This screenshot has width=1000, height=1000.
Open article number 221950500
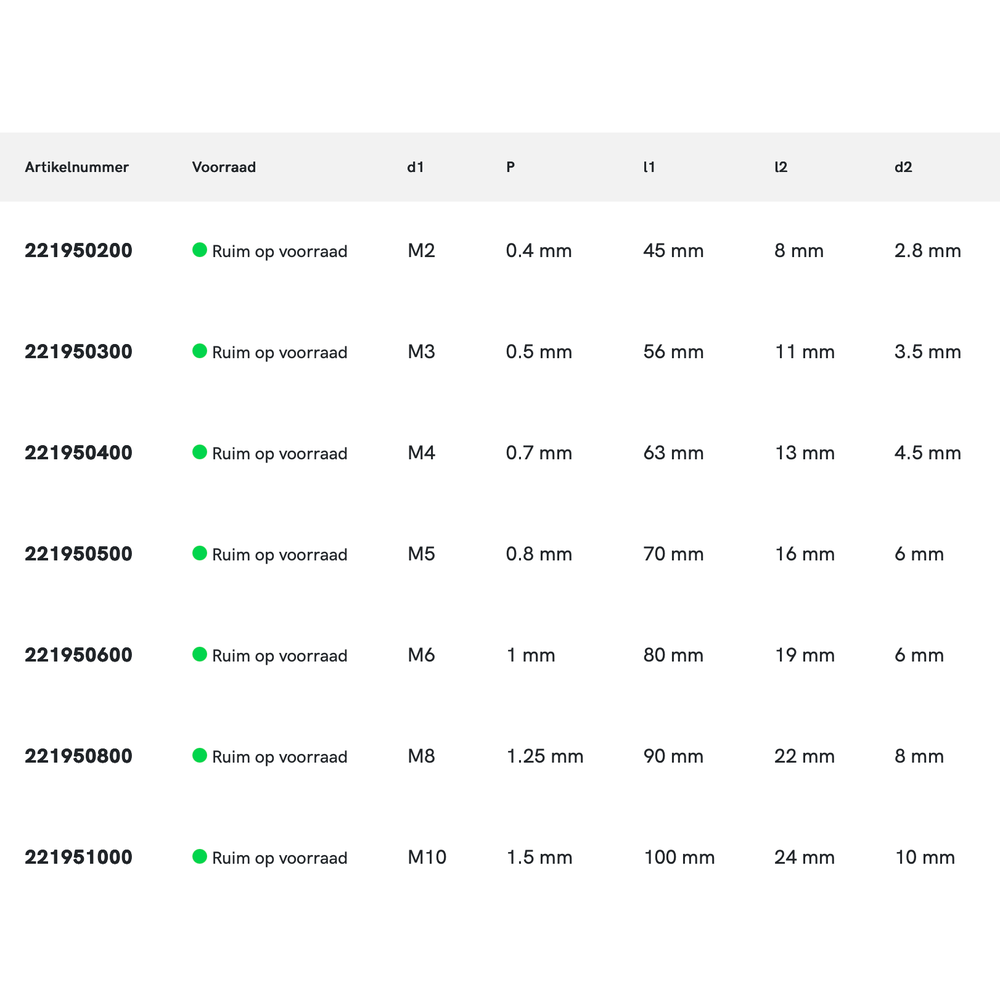click(78, 554)
